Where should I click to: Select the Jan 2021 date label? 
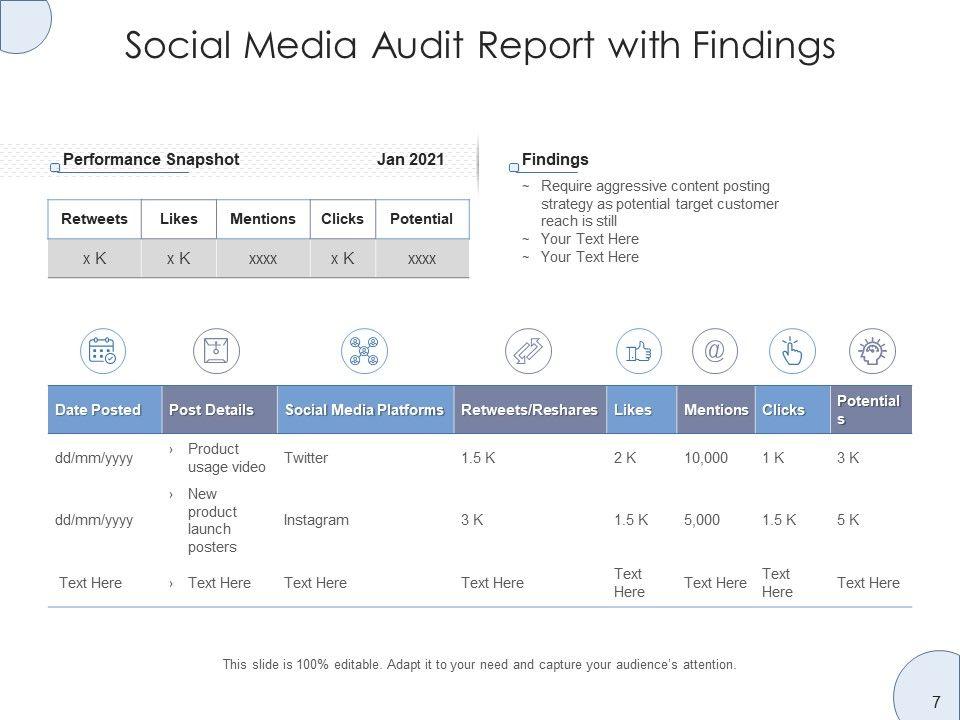point(410,160)
